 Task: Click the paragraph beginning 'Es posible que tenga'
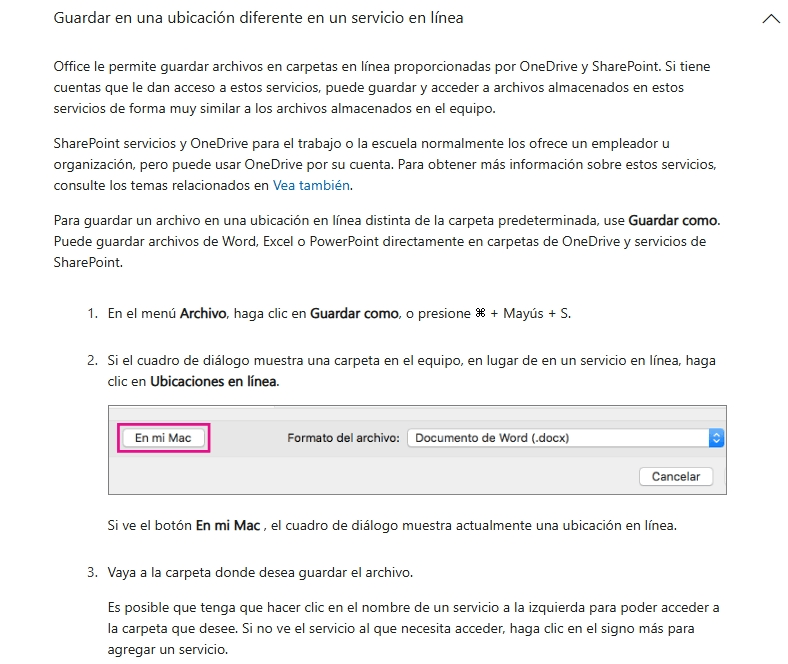click(413, 628)
